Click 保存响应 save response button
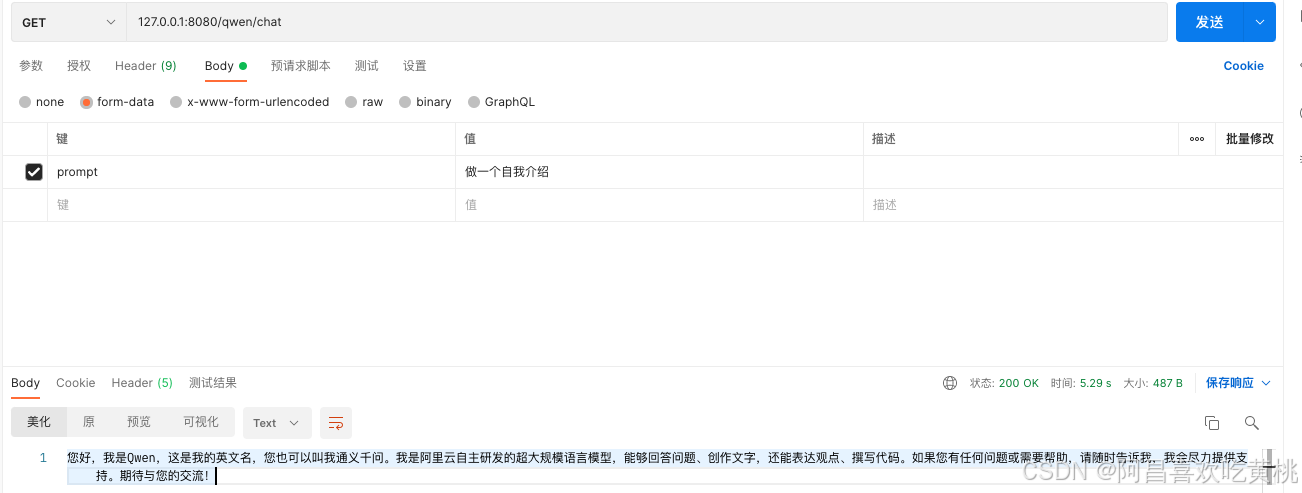 tap(1230, 383)
